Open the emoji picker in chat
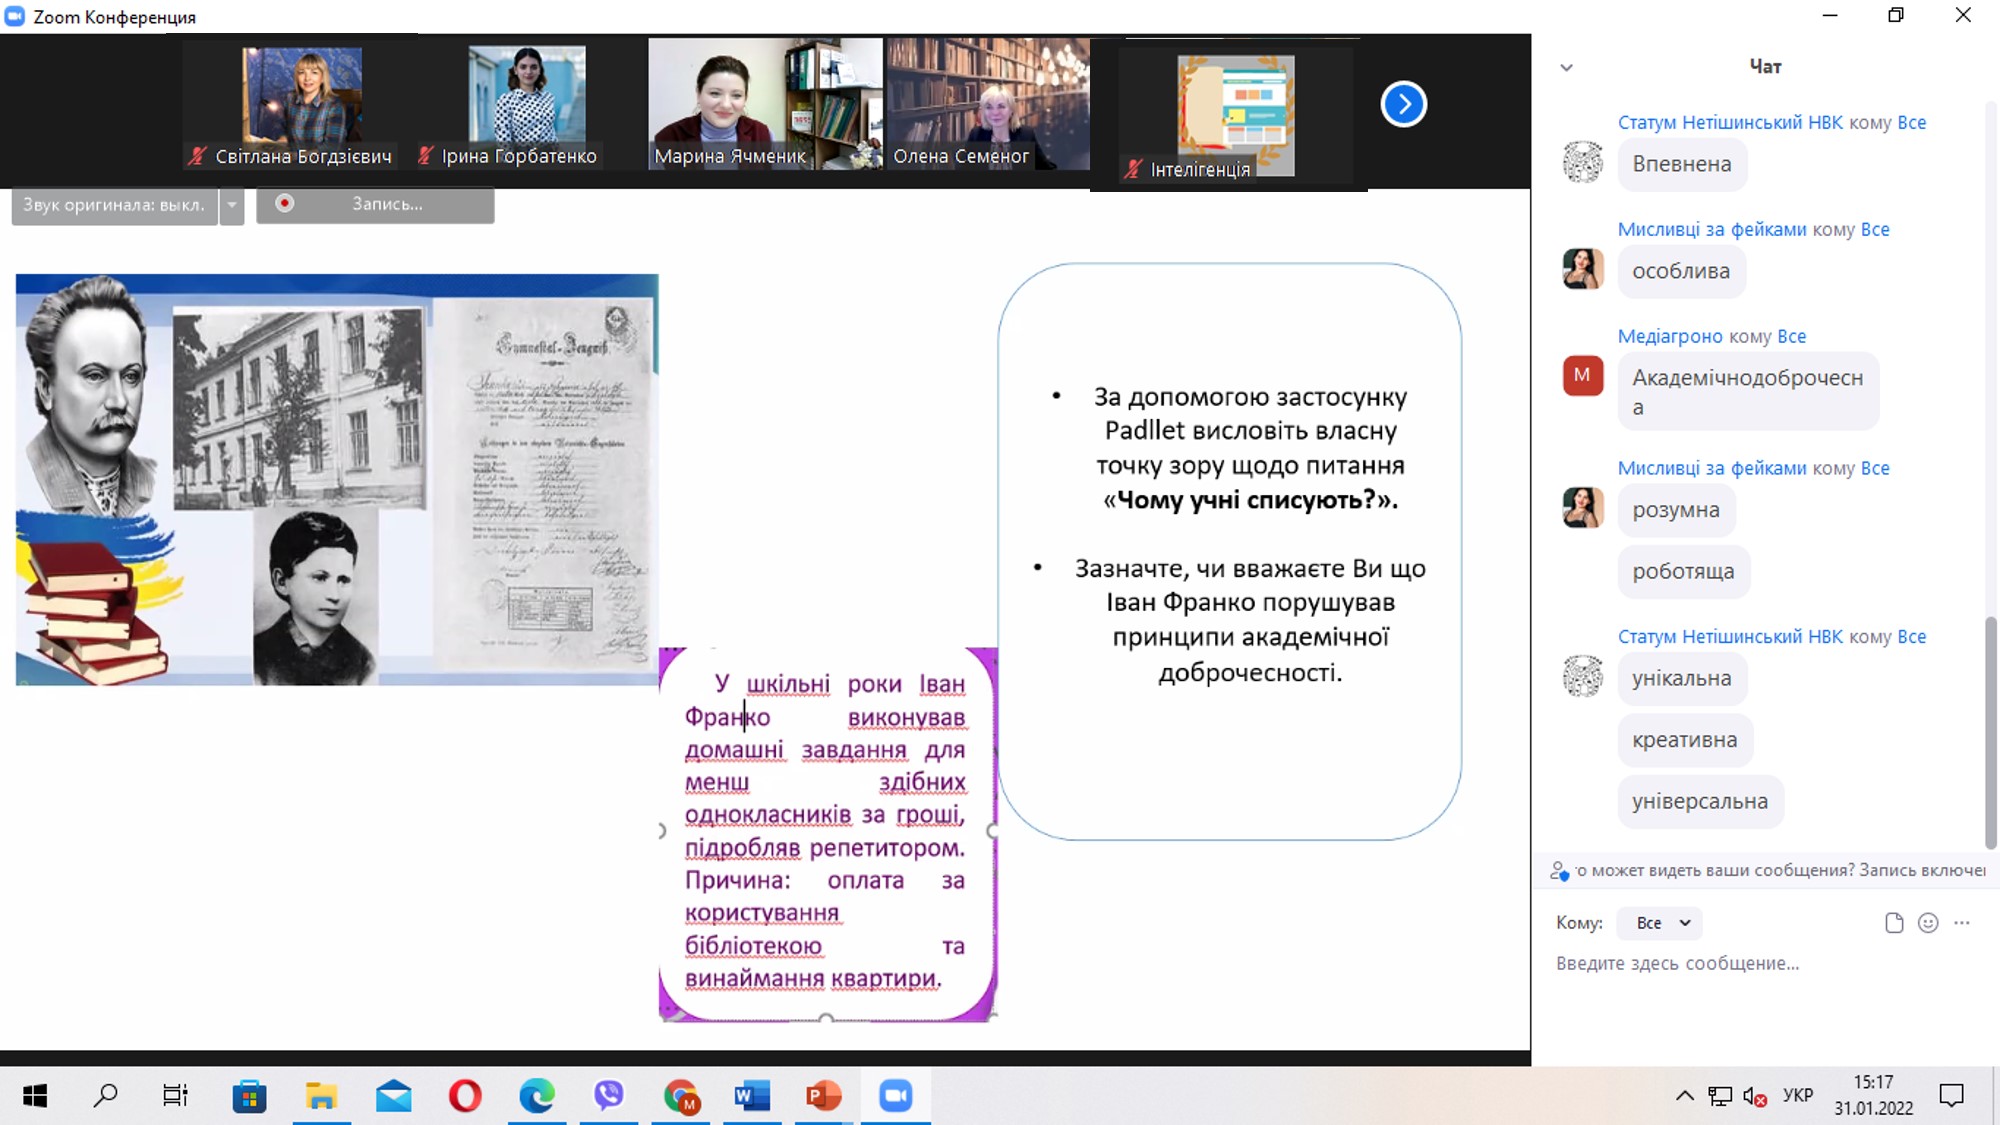 click(x=1928, y=923)
